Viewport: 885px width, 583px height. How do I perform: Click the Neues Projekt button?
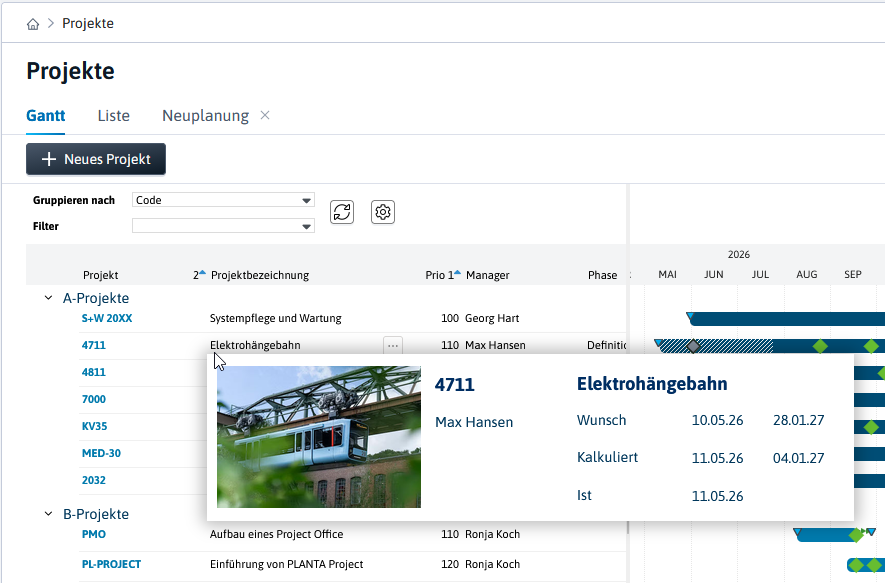coord(96,159)
